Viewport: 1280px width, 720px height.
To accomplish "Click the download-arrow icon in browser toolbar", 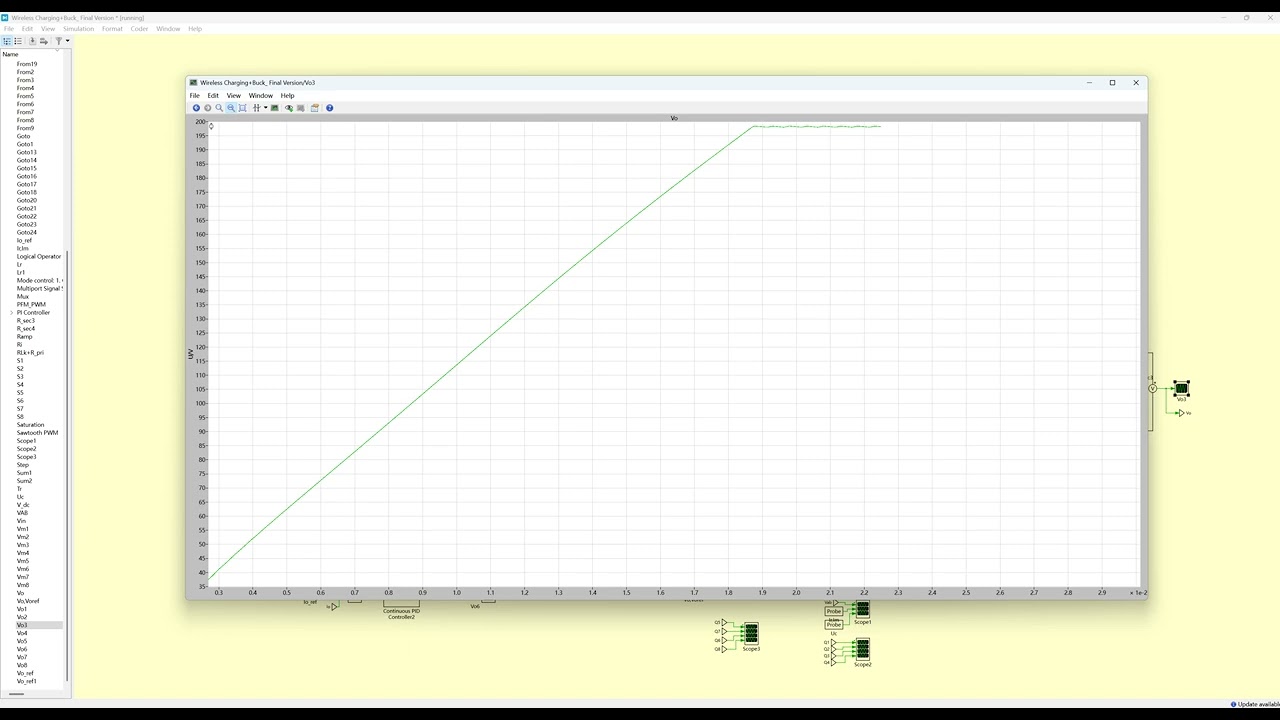I will [x=32, y=41].
